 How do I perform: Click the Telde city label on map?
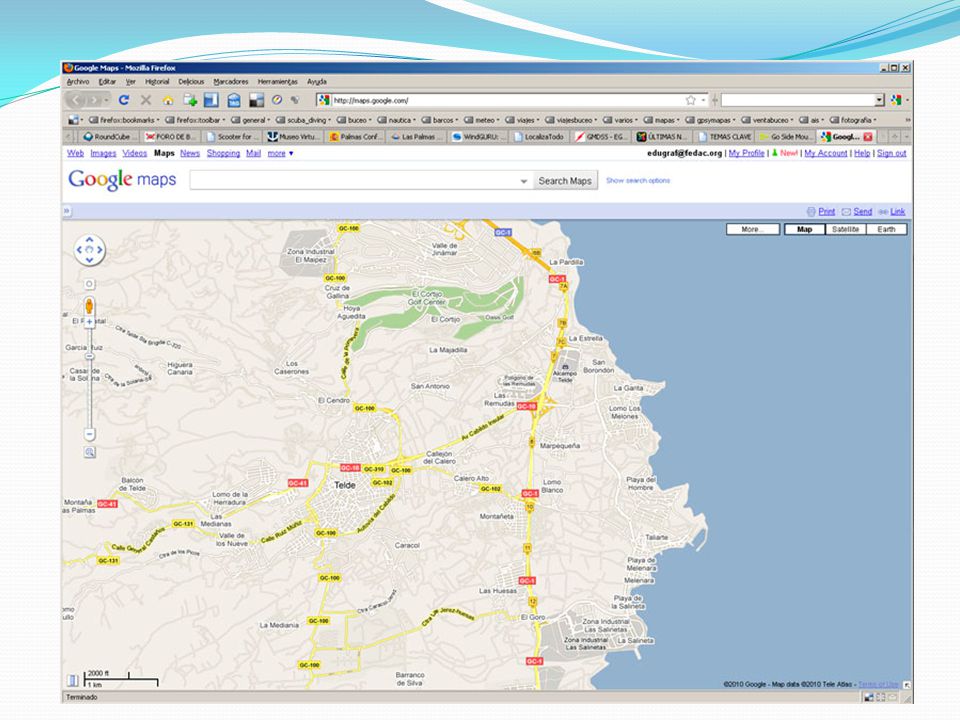point(345,485)
